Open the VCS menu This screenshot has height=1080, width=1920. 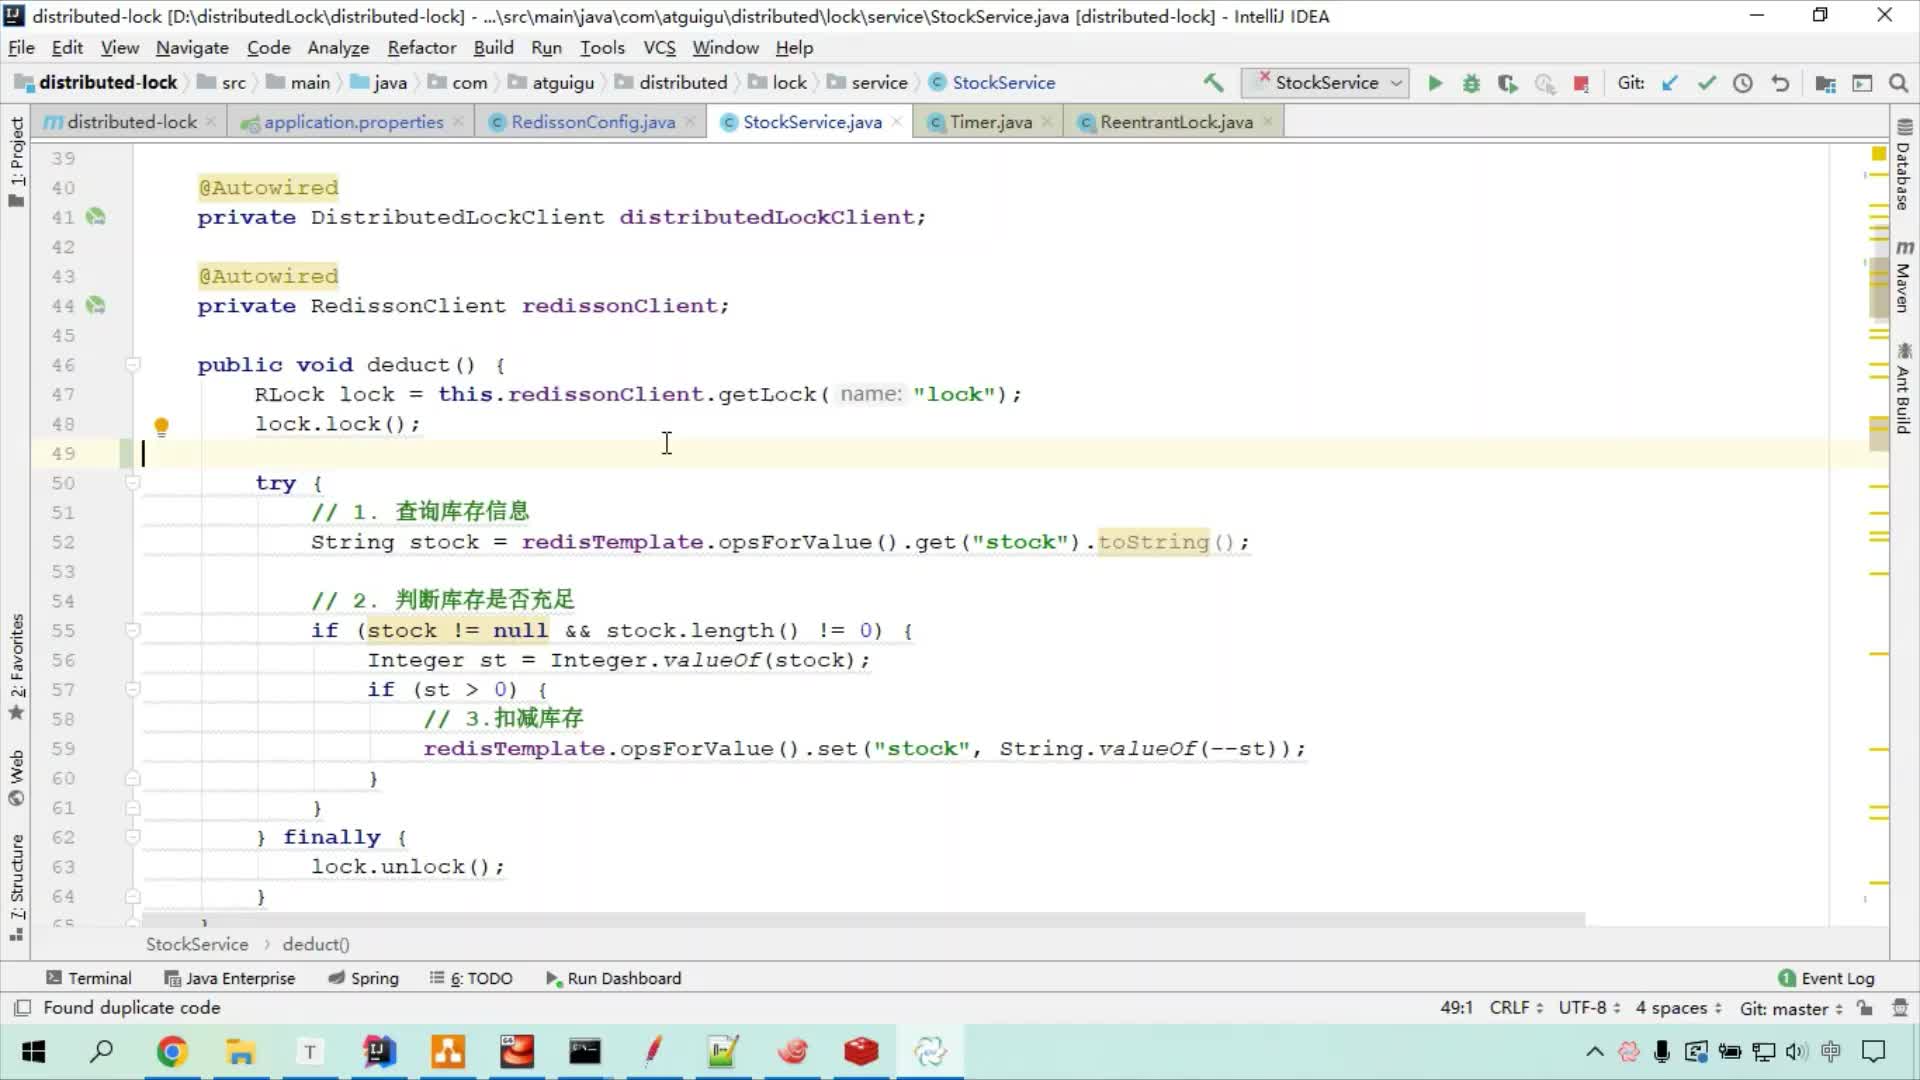tap(659, 48)
